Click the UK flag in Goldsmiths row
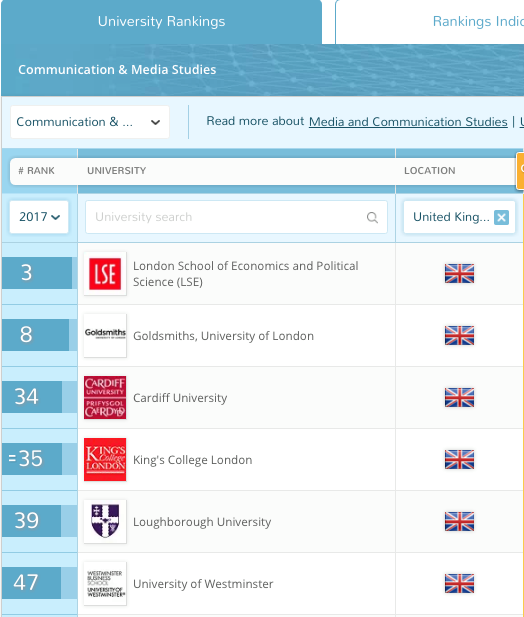 [459, 335]
